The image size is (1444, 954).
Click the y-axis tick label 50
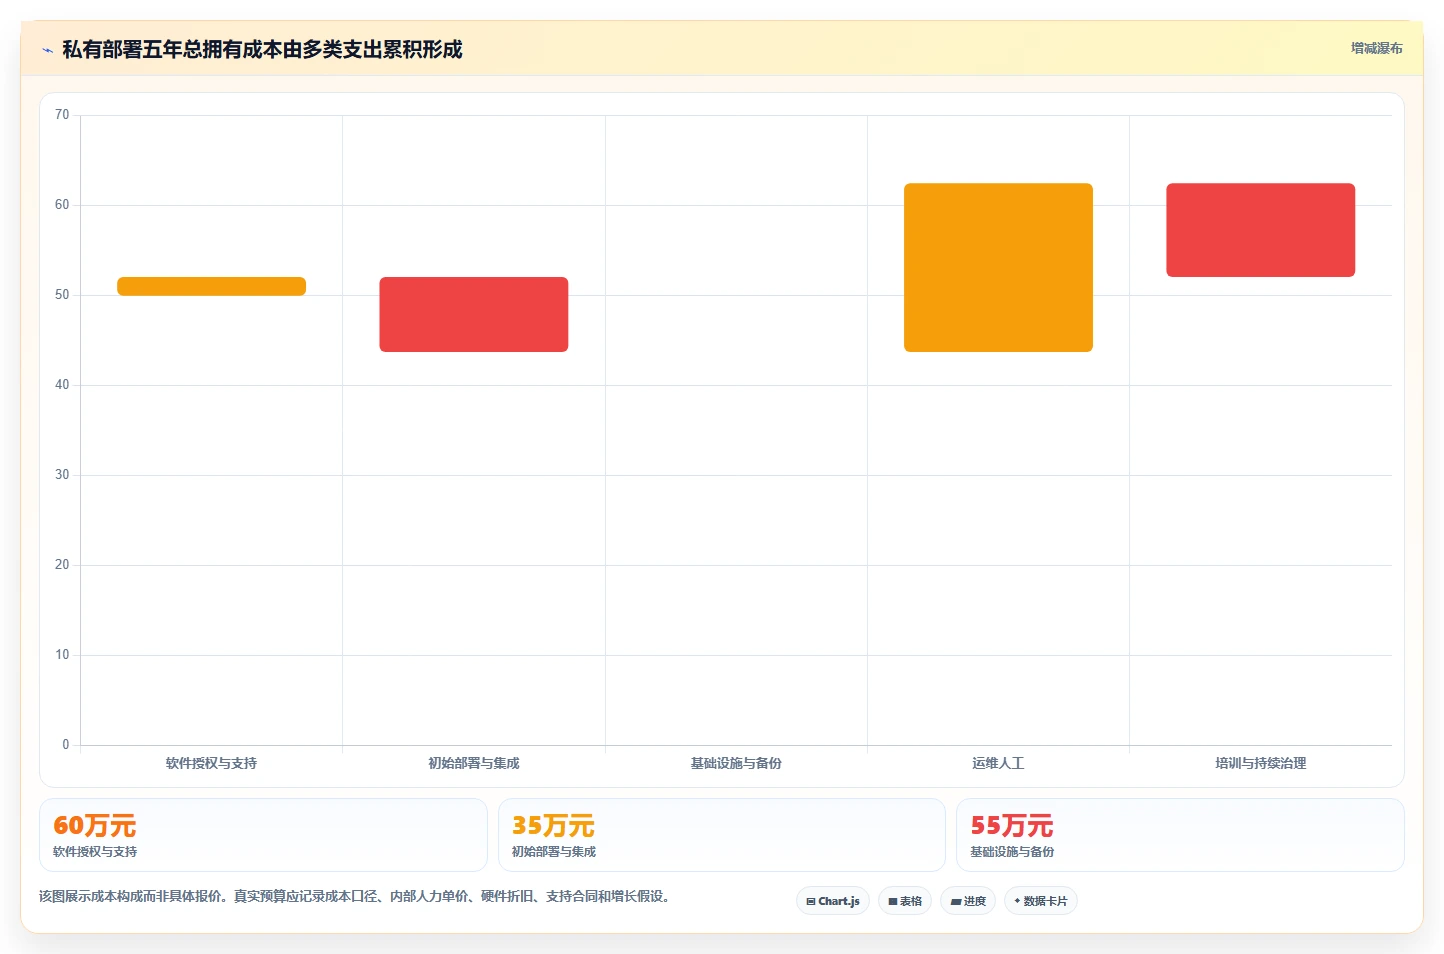point(62,295)
